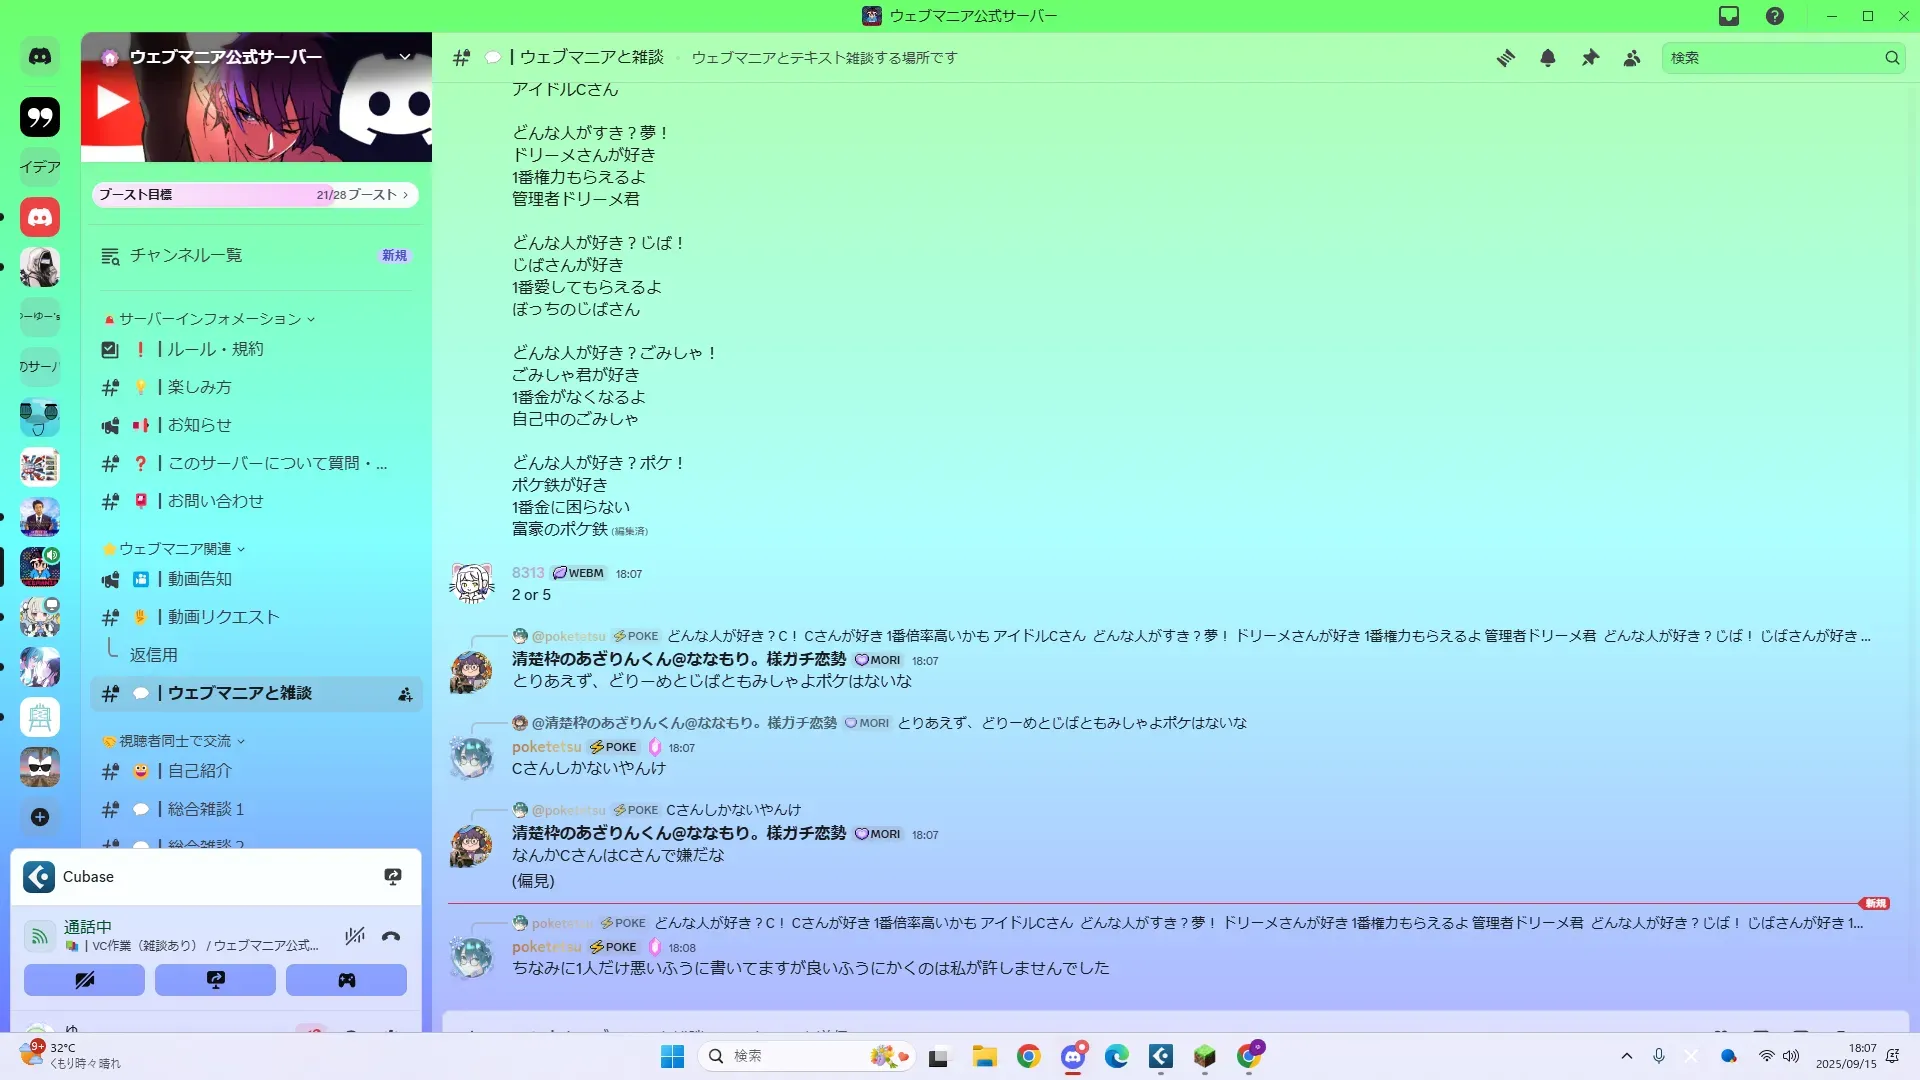Open pinned messages via pin icon
Image resolution: width=1920 pixels, height=1080 pixels.
(x=1590, y=58)
